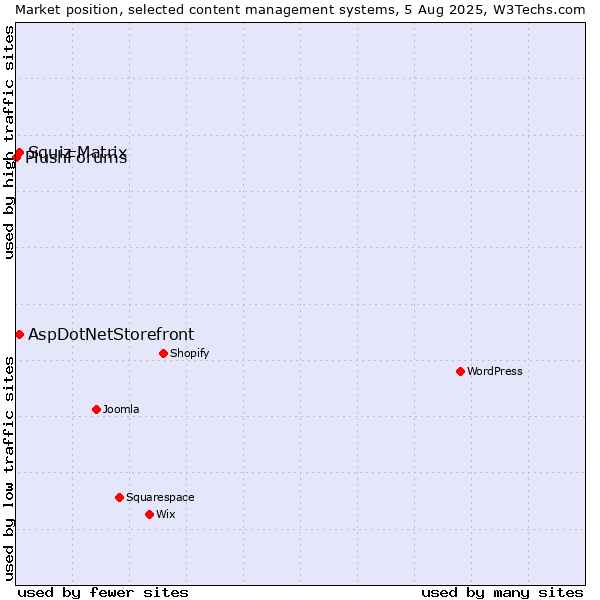Viewport: 600px width, 600px height.
Task: Click the WordPress label
Action: (x=494, y=371)
